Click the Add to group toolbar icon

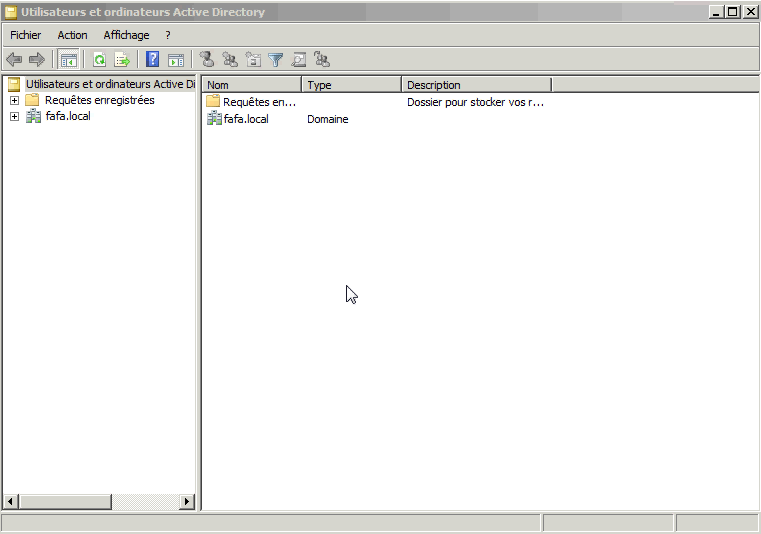[x=322, y=59]
